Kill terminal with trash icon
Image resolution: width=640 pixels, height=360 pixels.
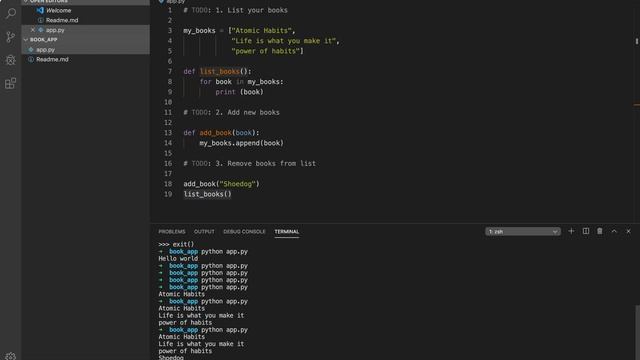600,231
